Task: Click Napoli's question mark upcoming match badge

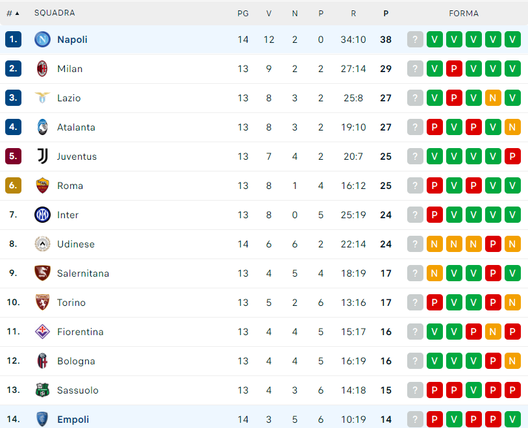Action: (x=415, y=39)
